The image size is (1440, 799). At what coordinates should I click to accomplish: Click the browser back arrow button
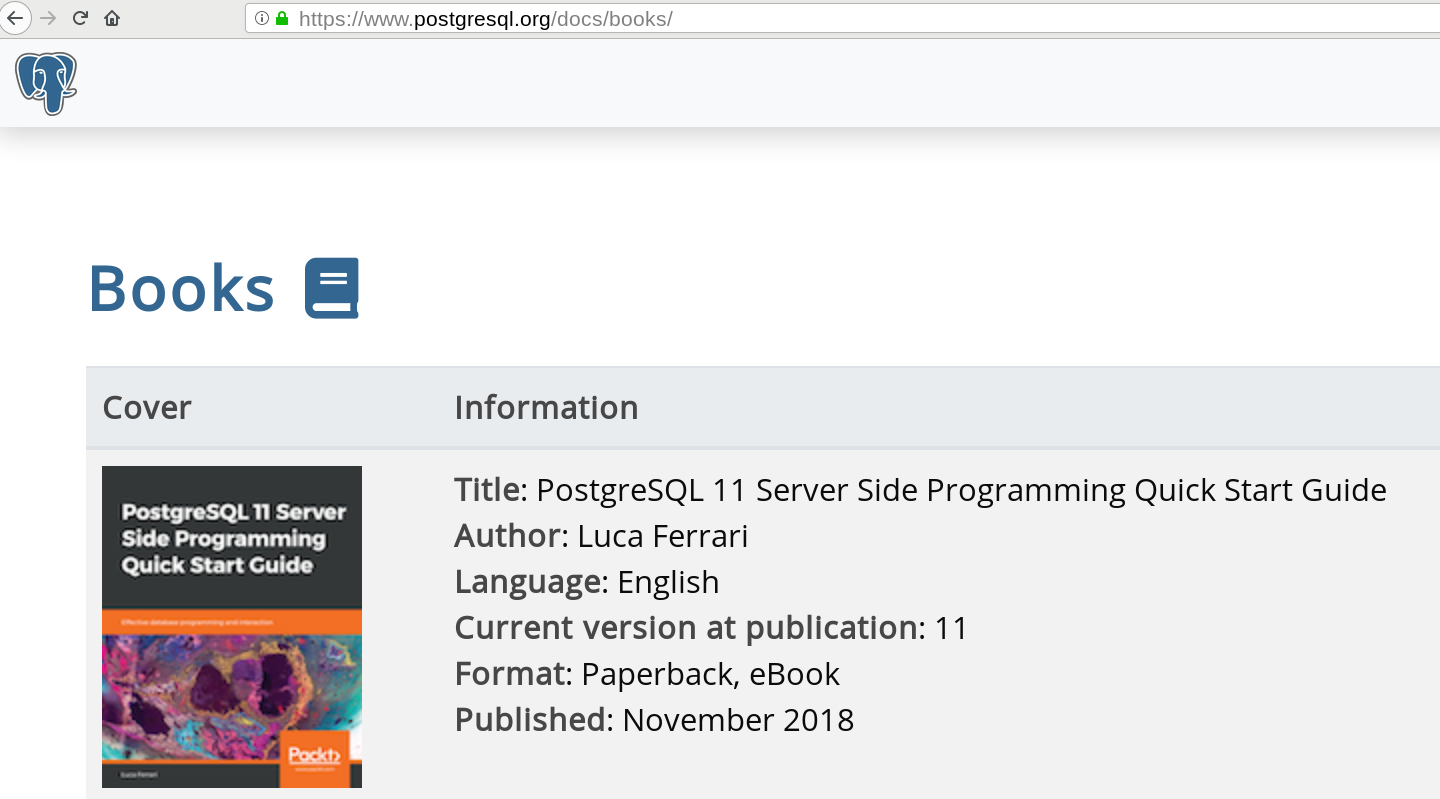(x=14, y=18)
